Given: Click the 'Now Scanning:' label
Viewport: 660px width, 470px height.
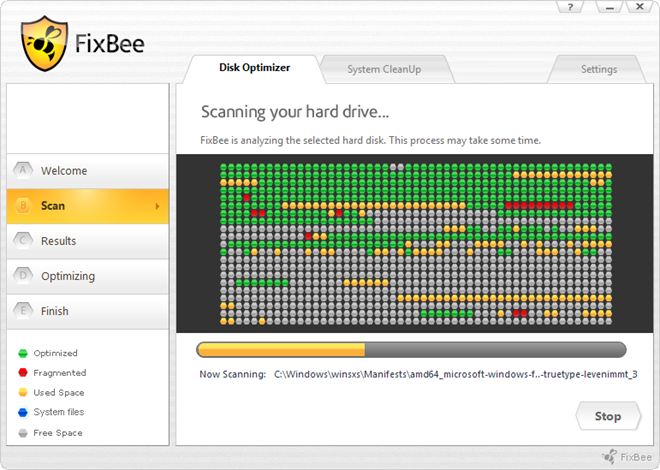Looking at the screenshot, I should [x=233, y=374].
